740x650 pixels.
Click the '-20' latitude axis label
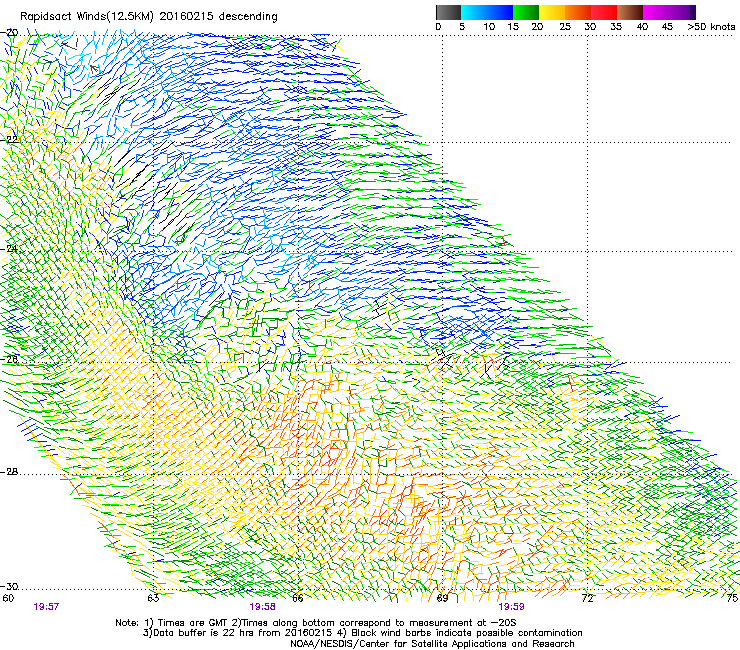point(9,32)
